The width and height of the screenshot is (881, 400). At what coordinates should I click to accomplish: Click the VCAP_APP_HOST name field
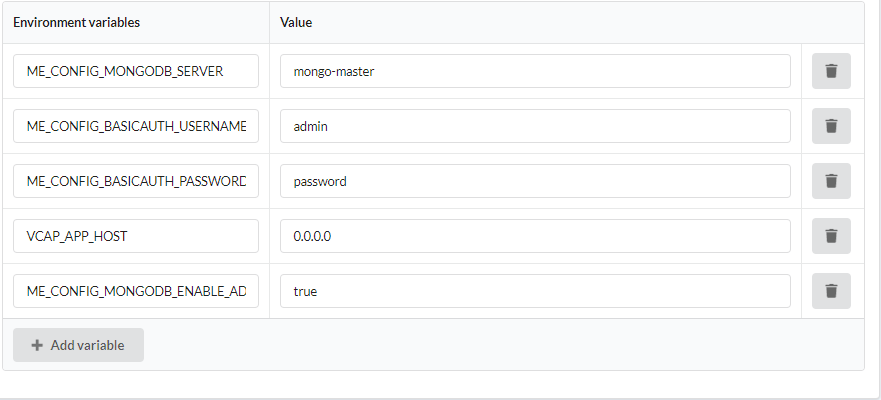pyautogui.click(x=136, y=236)
